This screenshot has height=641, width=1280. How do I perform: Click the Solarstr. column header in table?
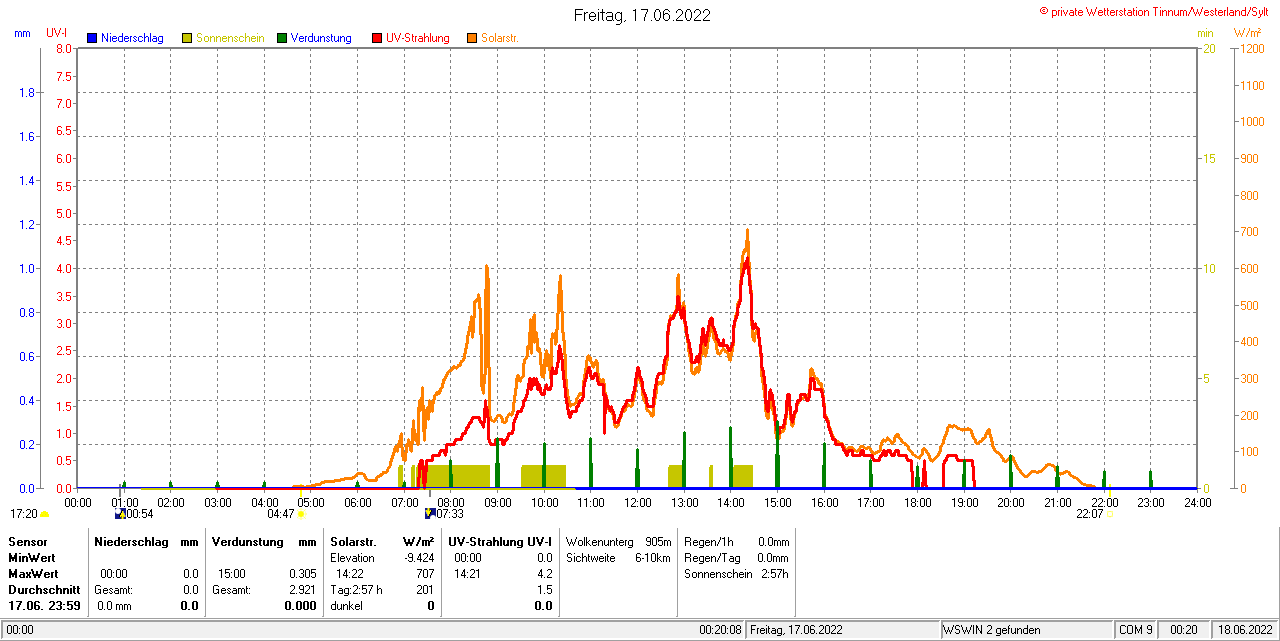pos(352,541)
